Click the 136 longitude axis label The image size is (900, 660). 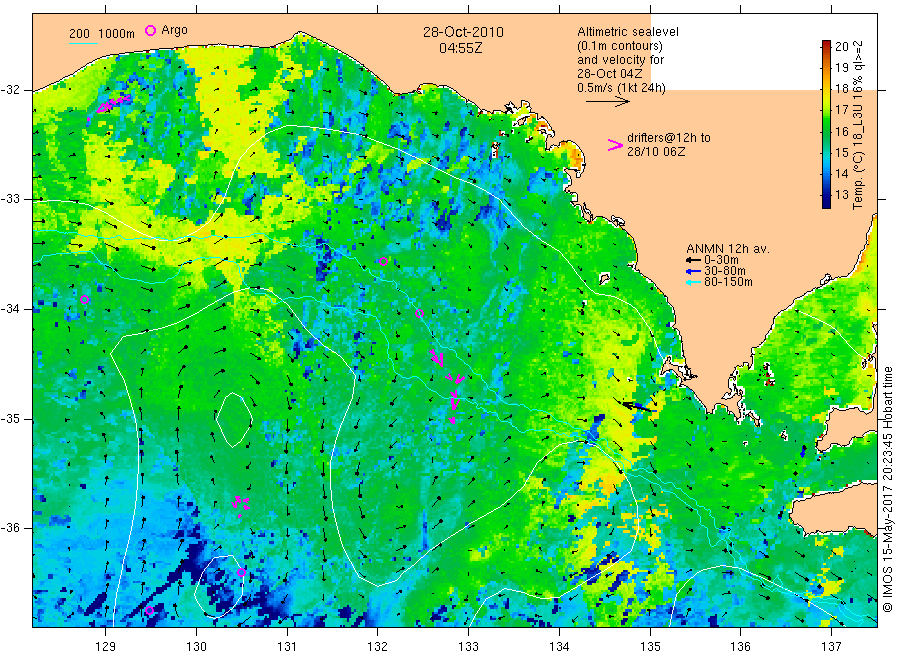click(x=740, y=647)
